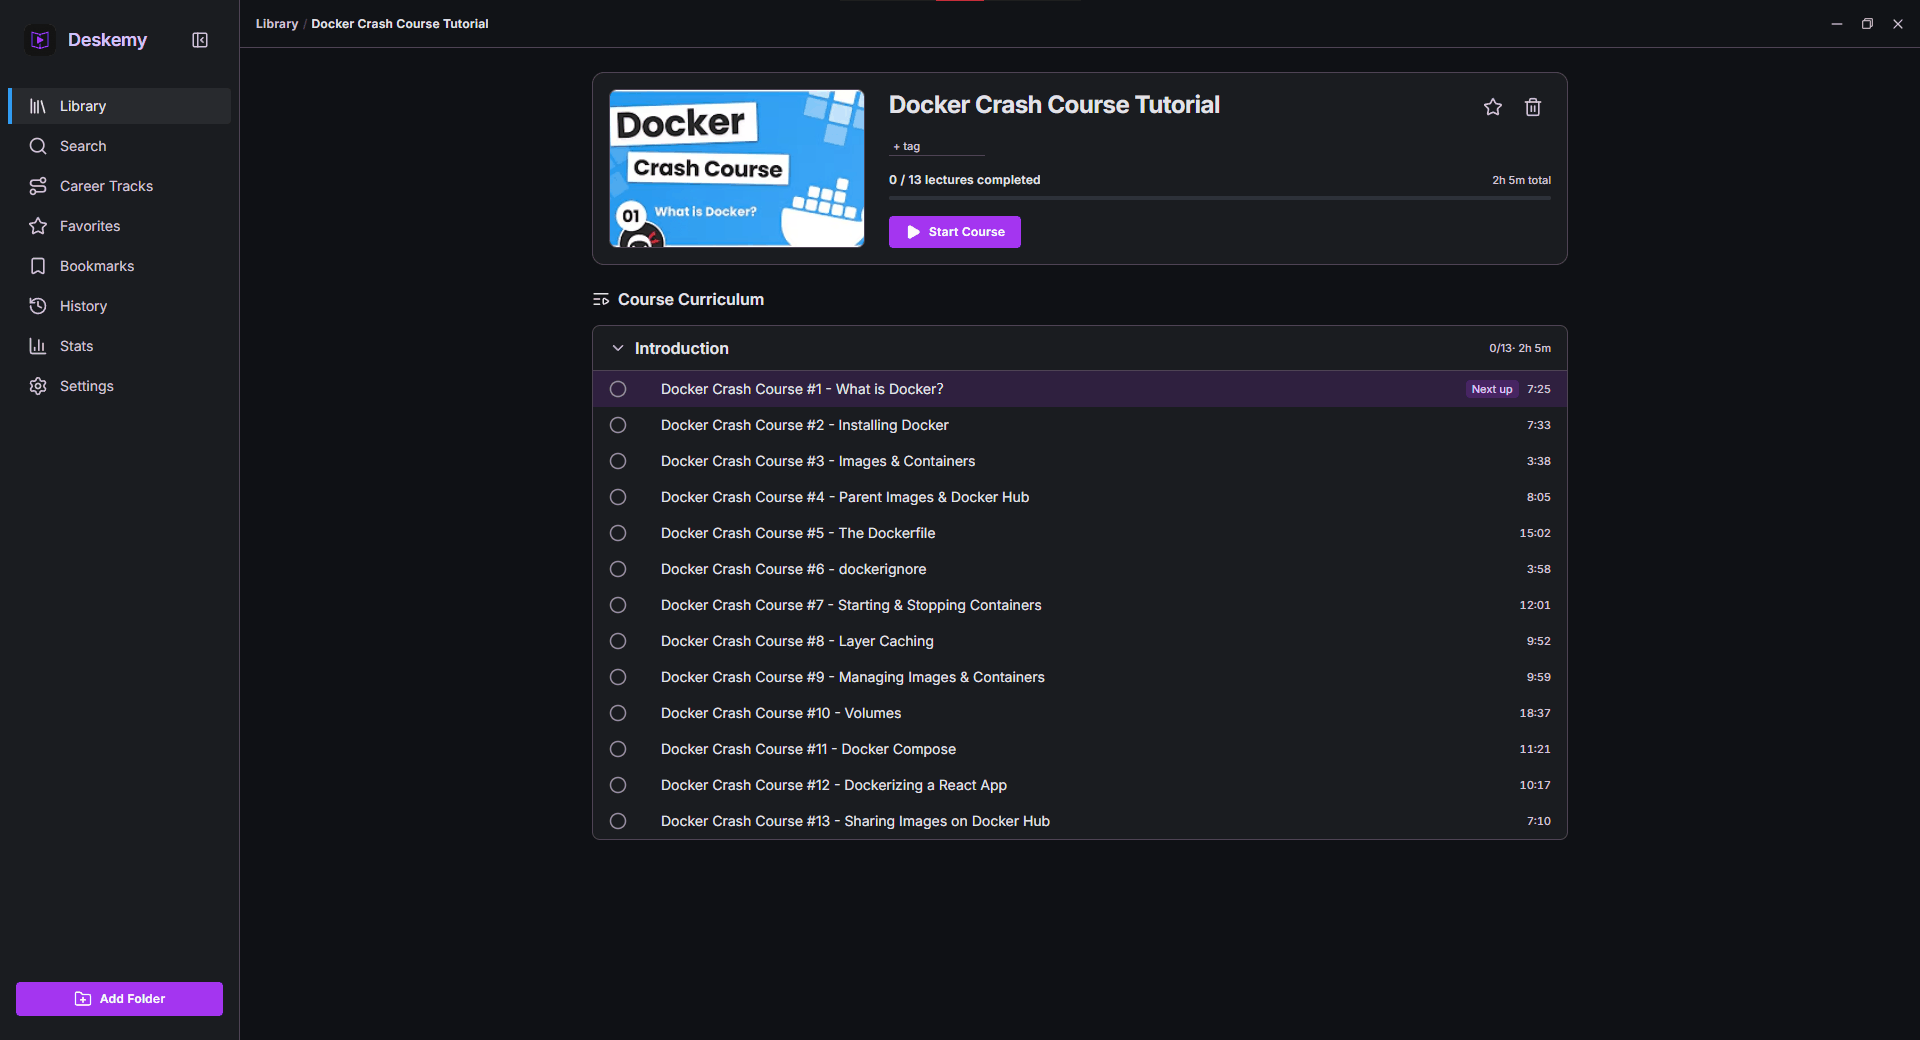
Task: Open lecture Dockerizing a React App
Action: coord(834,785)
